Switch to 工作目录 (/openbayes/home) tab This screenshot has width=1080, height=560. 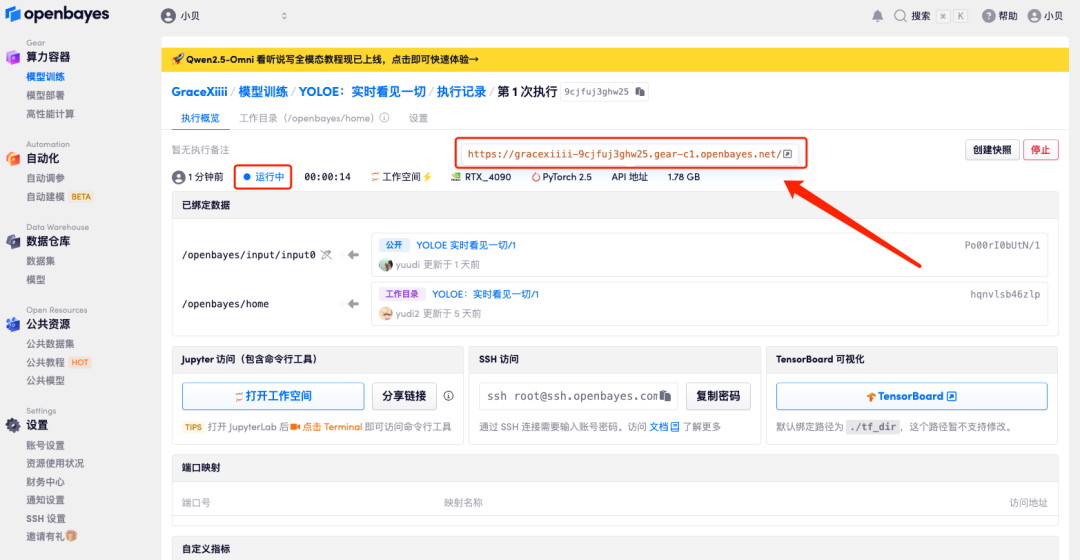307,118
